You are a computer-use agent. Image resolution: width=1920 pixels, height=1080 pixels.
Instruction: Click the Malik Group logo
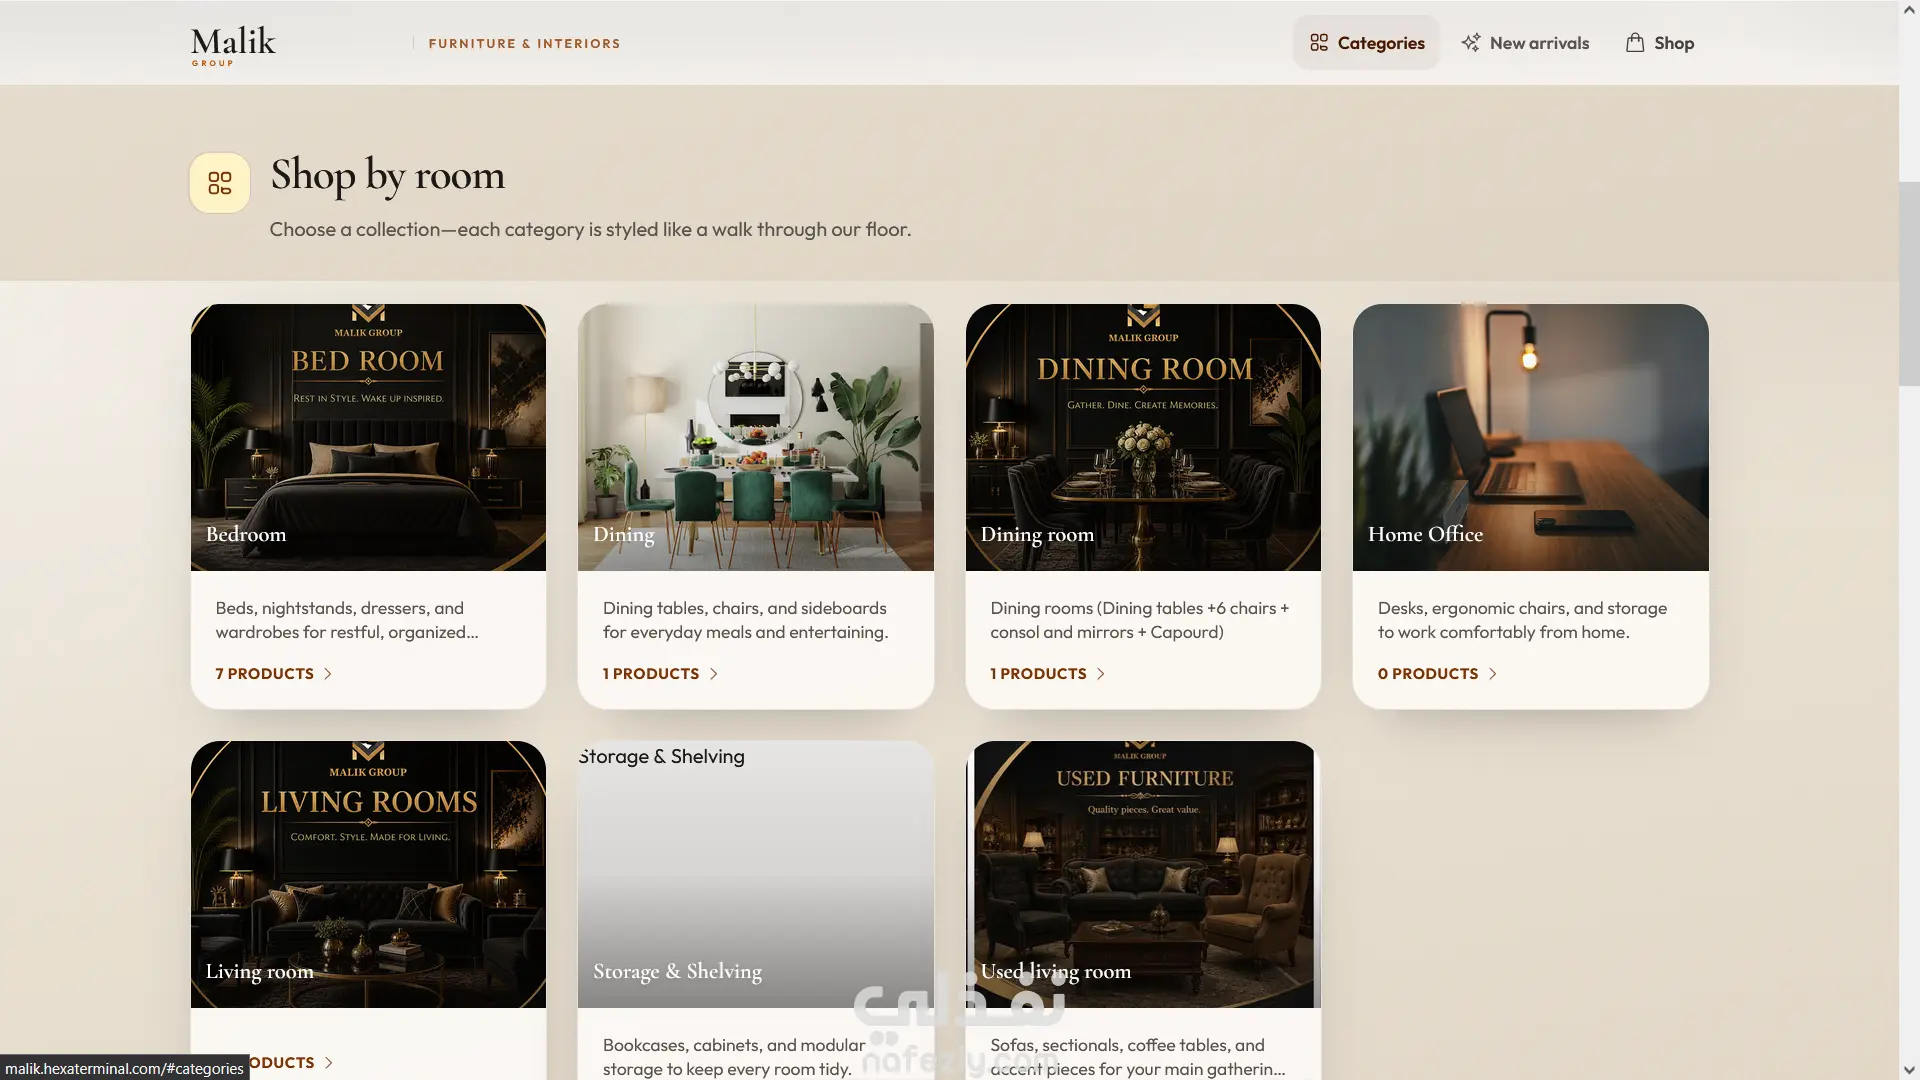pyautogui.click(x=233, y=46)
